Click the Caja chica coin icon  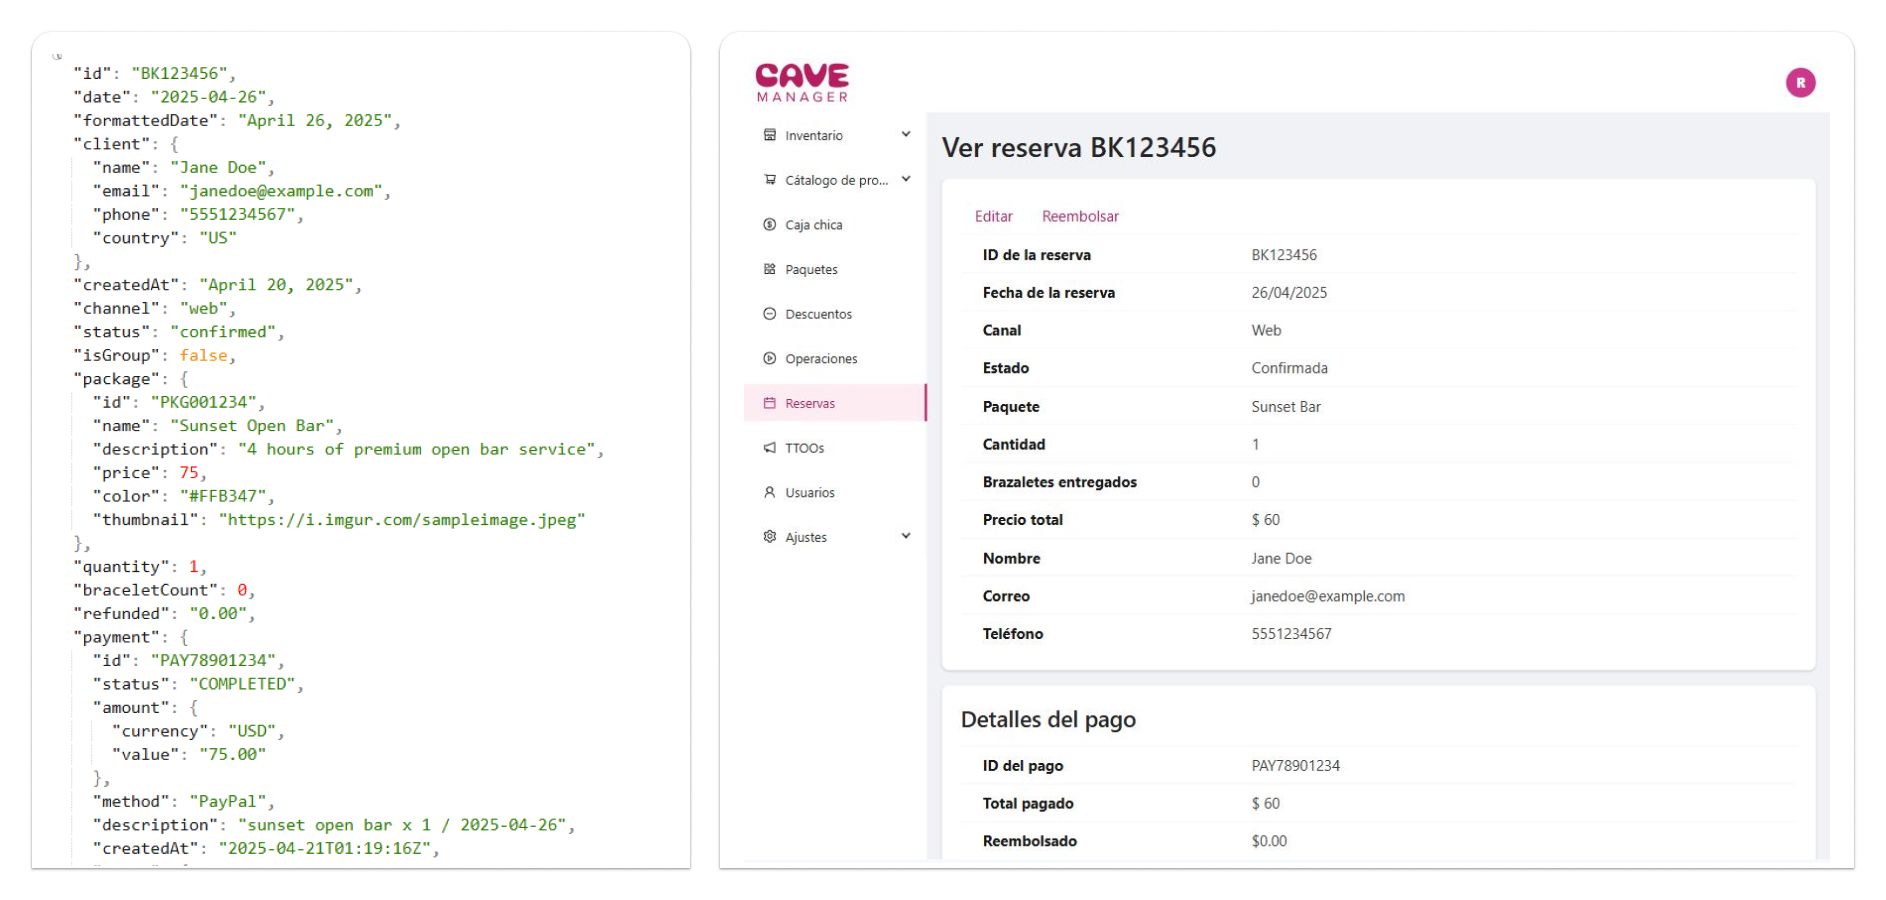[769, 225]
